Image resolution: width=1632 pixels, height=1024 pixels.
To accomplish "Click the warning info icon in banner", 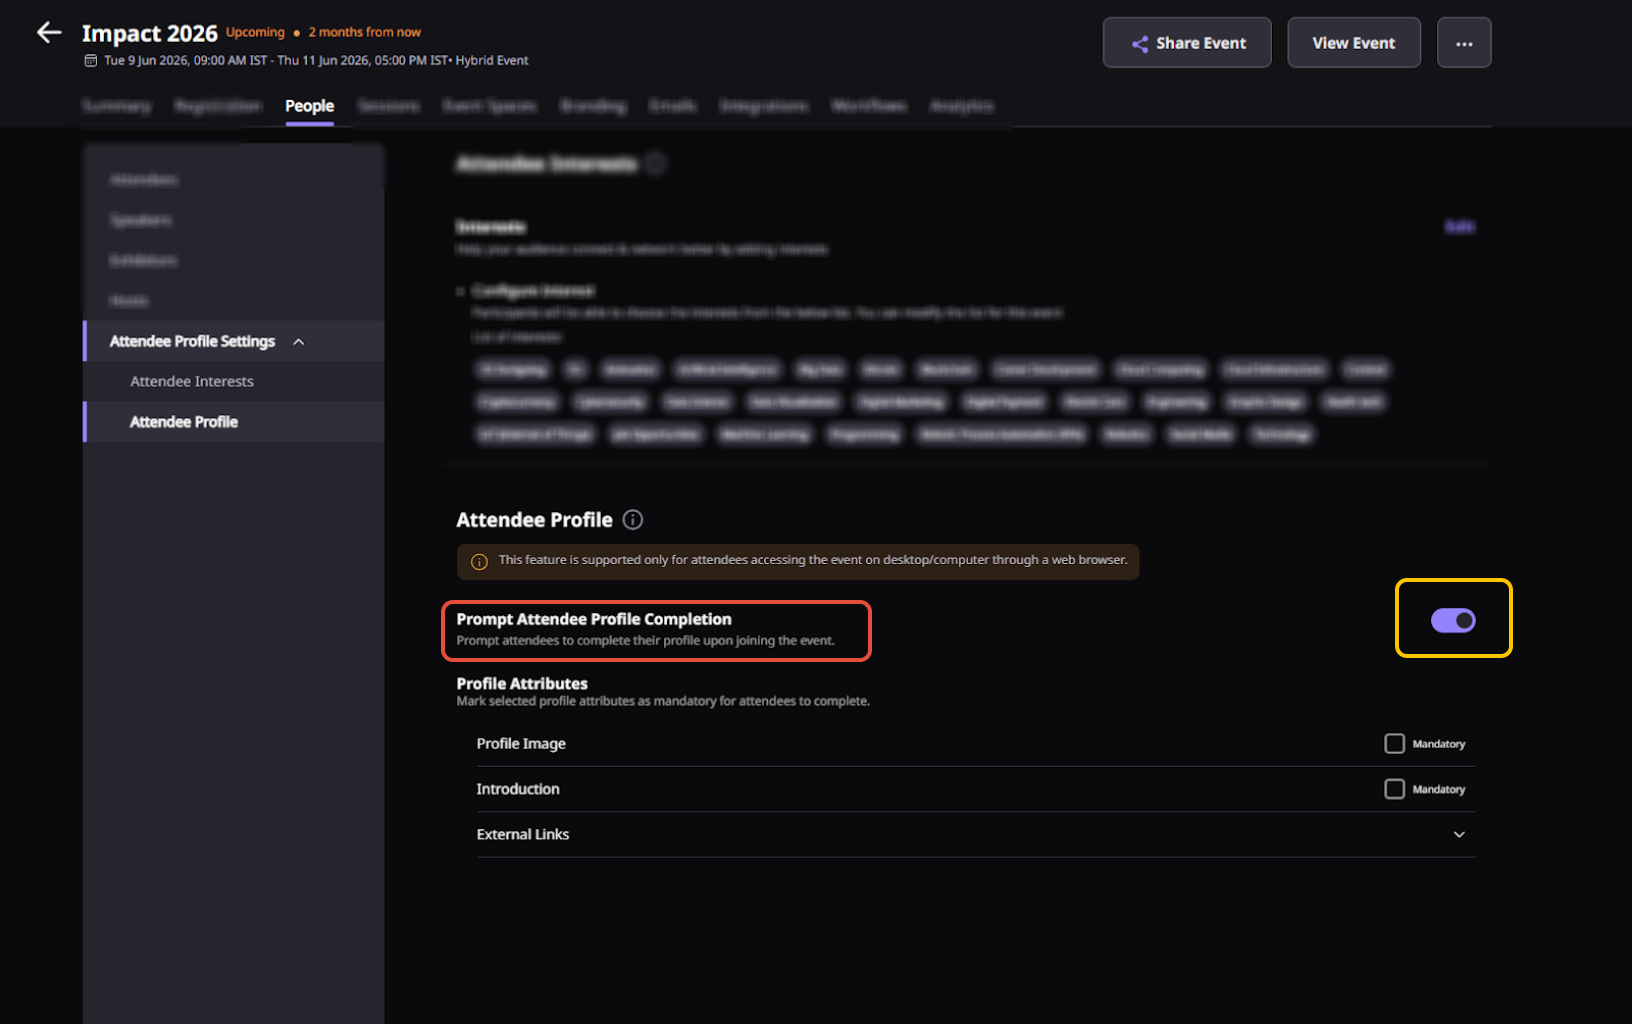I will click(x=479, y=561).
